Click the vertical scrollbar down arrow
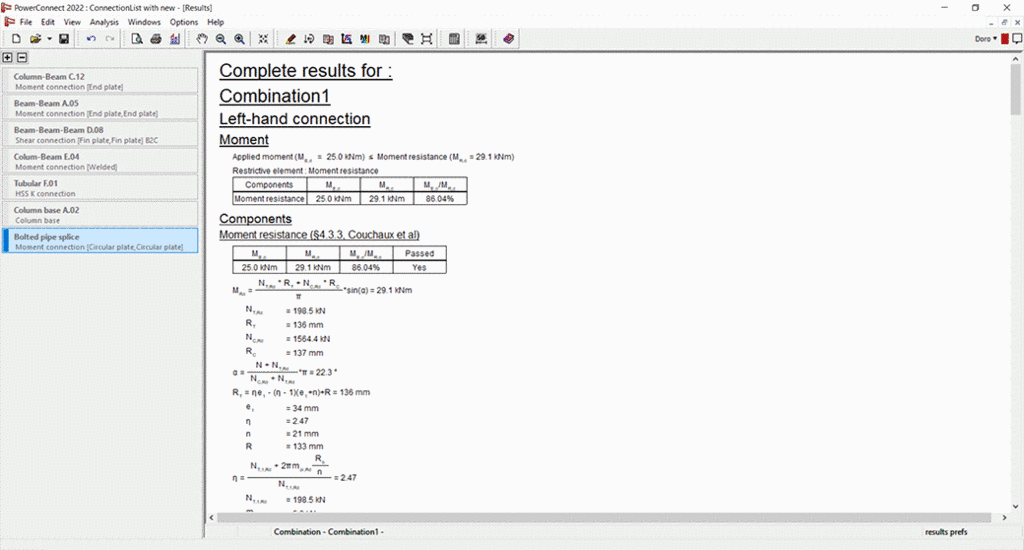The image size is (1024, 550). [1016, 506]
